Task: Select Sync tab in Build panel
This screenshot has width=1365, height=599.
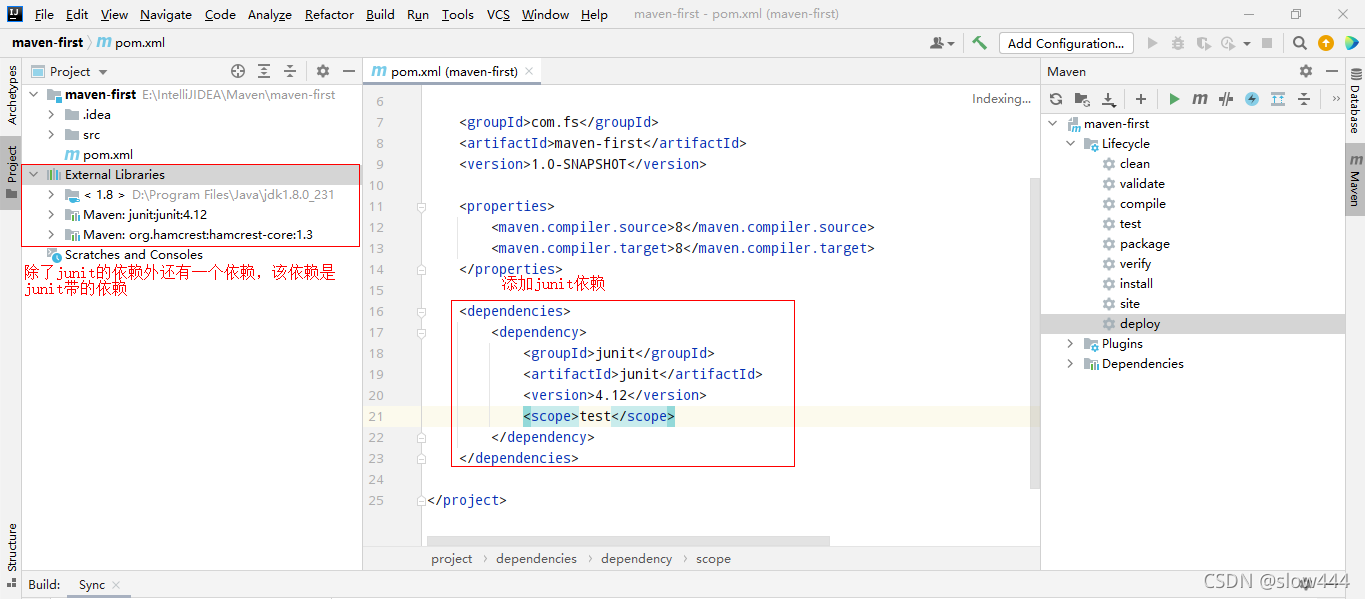Action: point(92,585)
